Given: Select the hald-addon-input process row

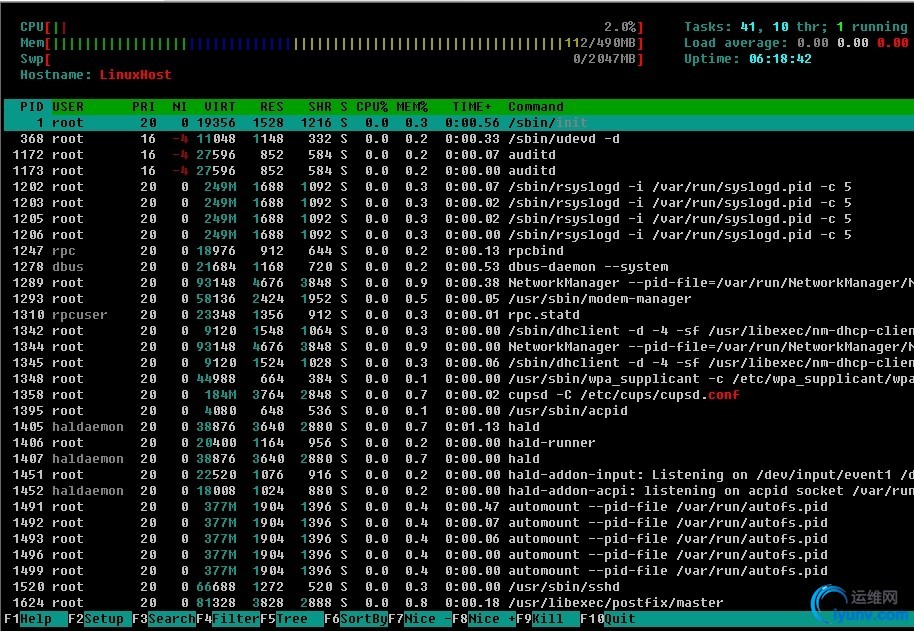Looking at the screenshot, I should click(x=459, y=475).
